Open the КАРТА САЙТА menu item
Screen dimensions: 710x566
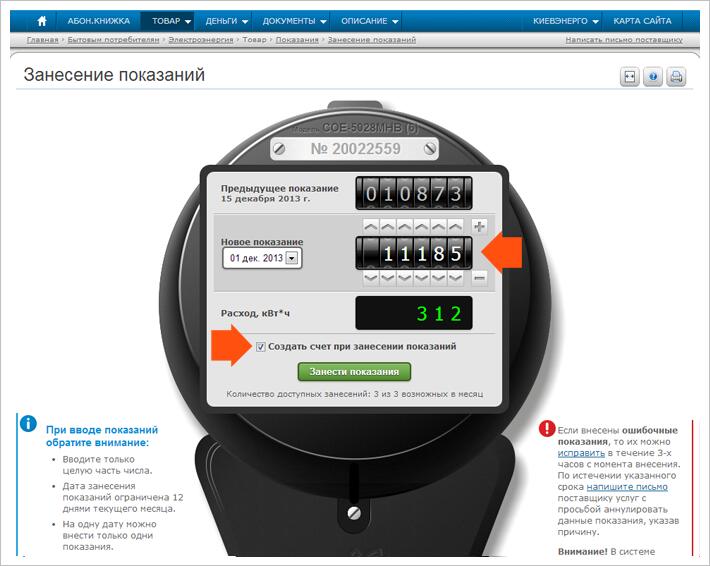[645, 21]
